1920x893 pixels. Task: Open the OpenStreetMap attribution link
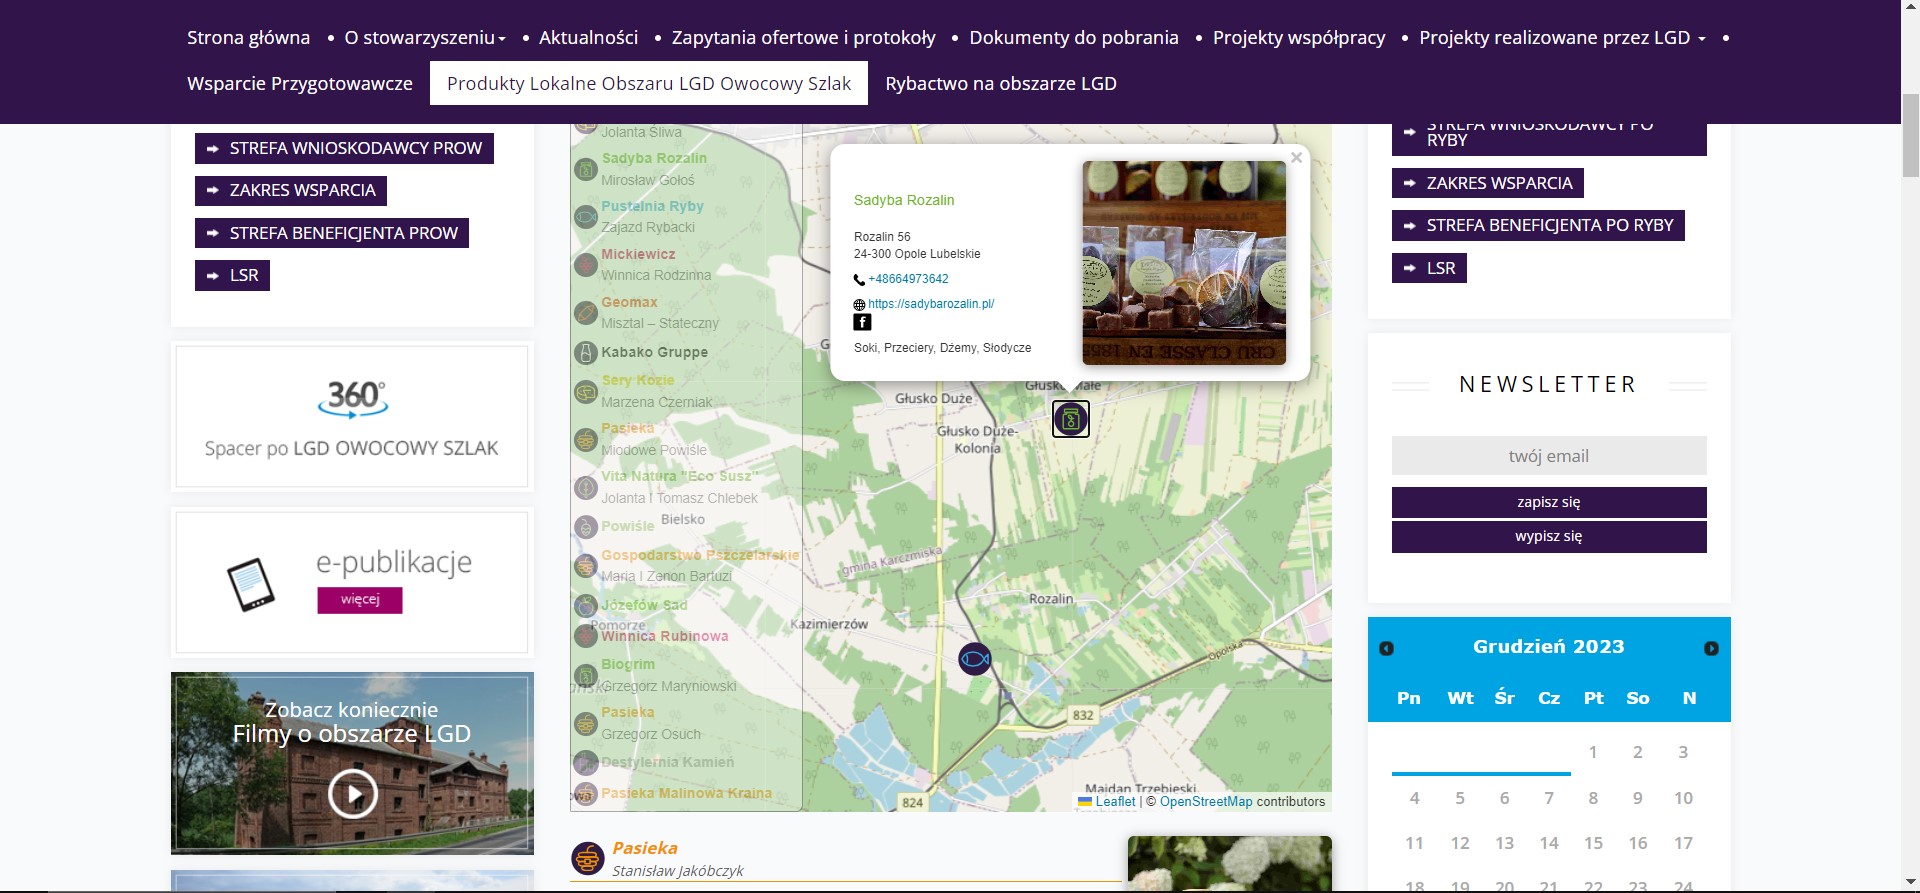[1206, 801]
